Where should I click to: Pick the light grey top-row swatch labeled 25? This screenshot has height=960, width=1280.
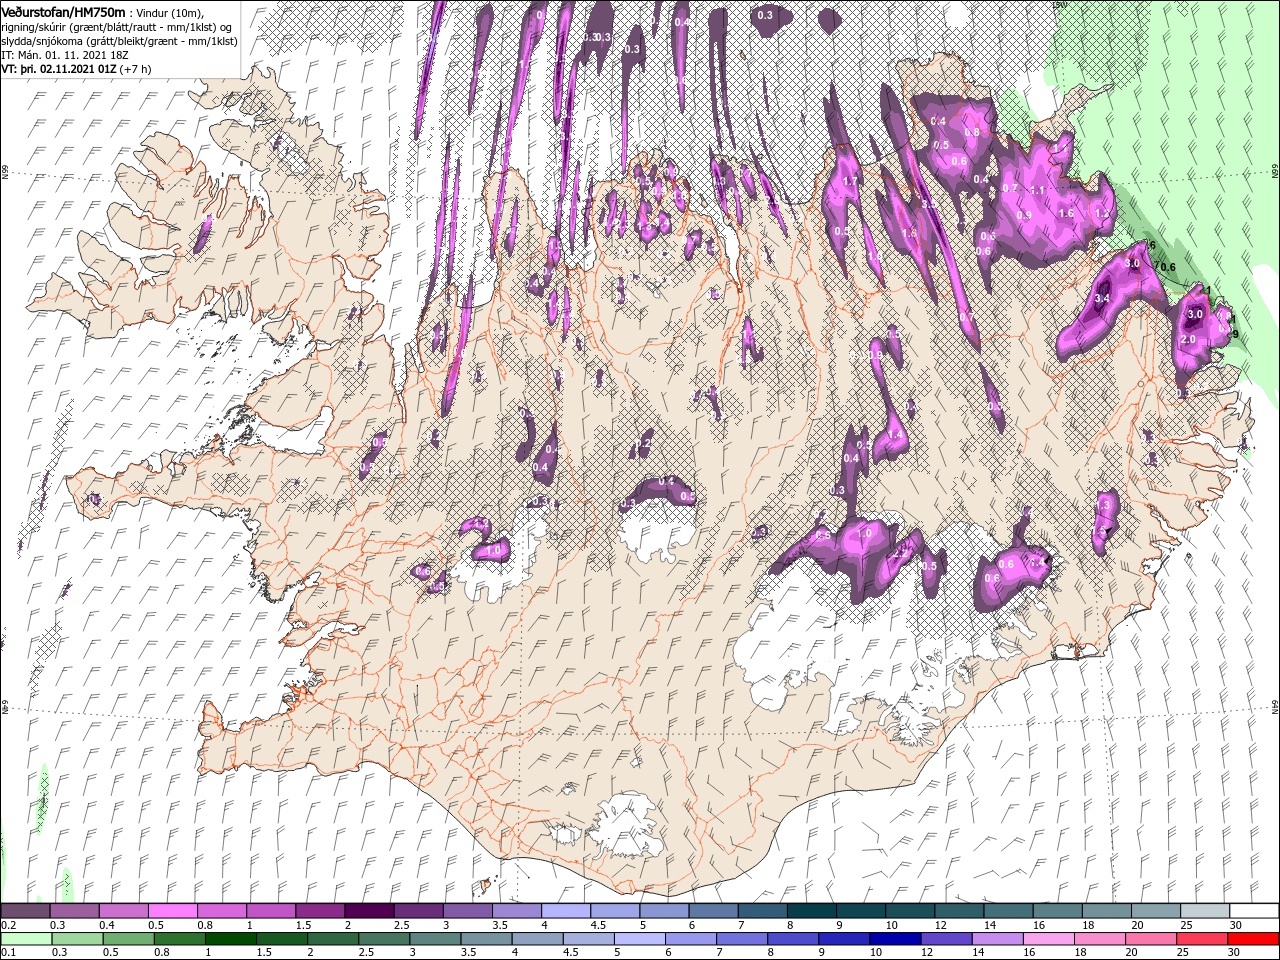click(1206, 911)
